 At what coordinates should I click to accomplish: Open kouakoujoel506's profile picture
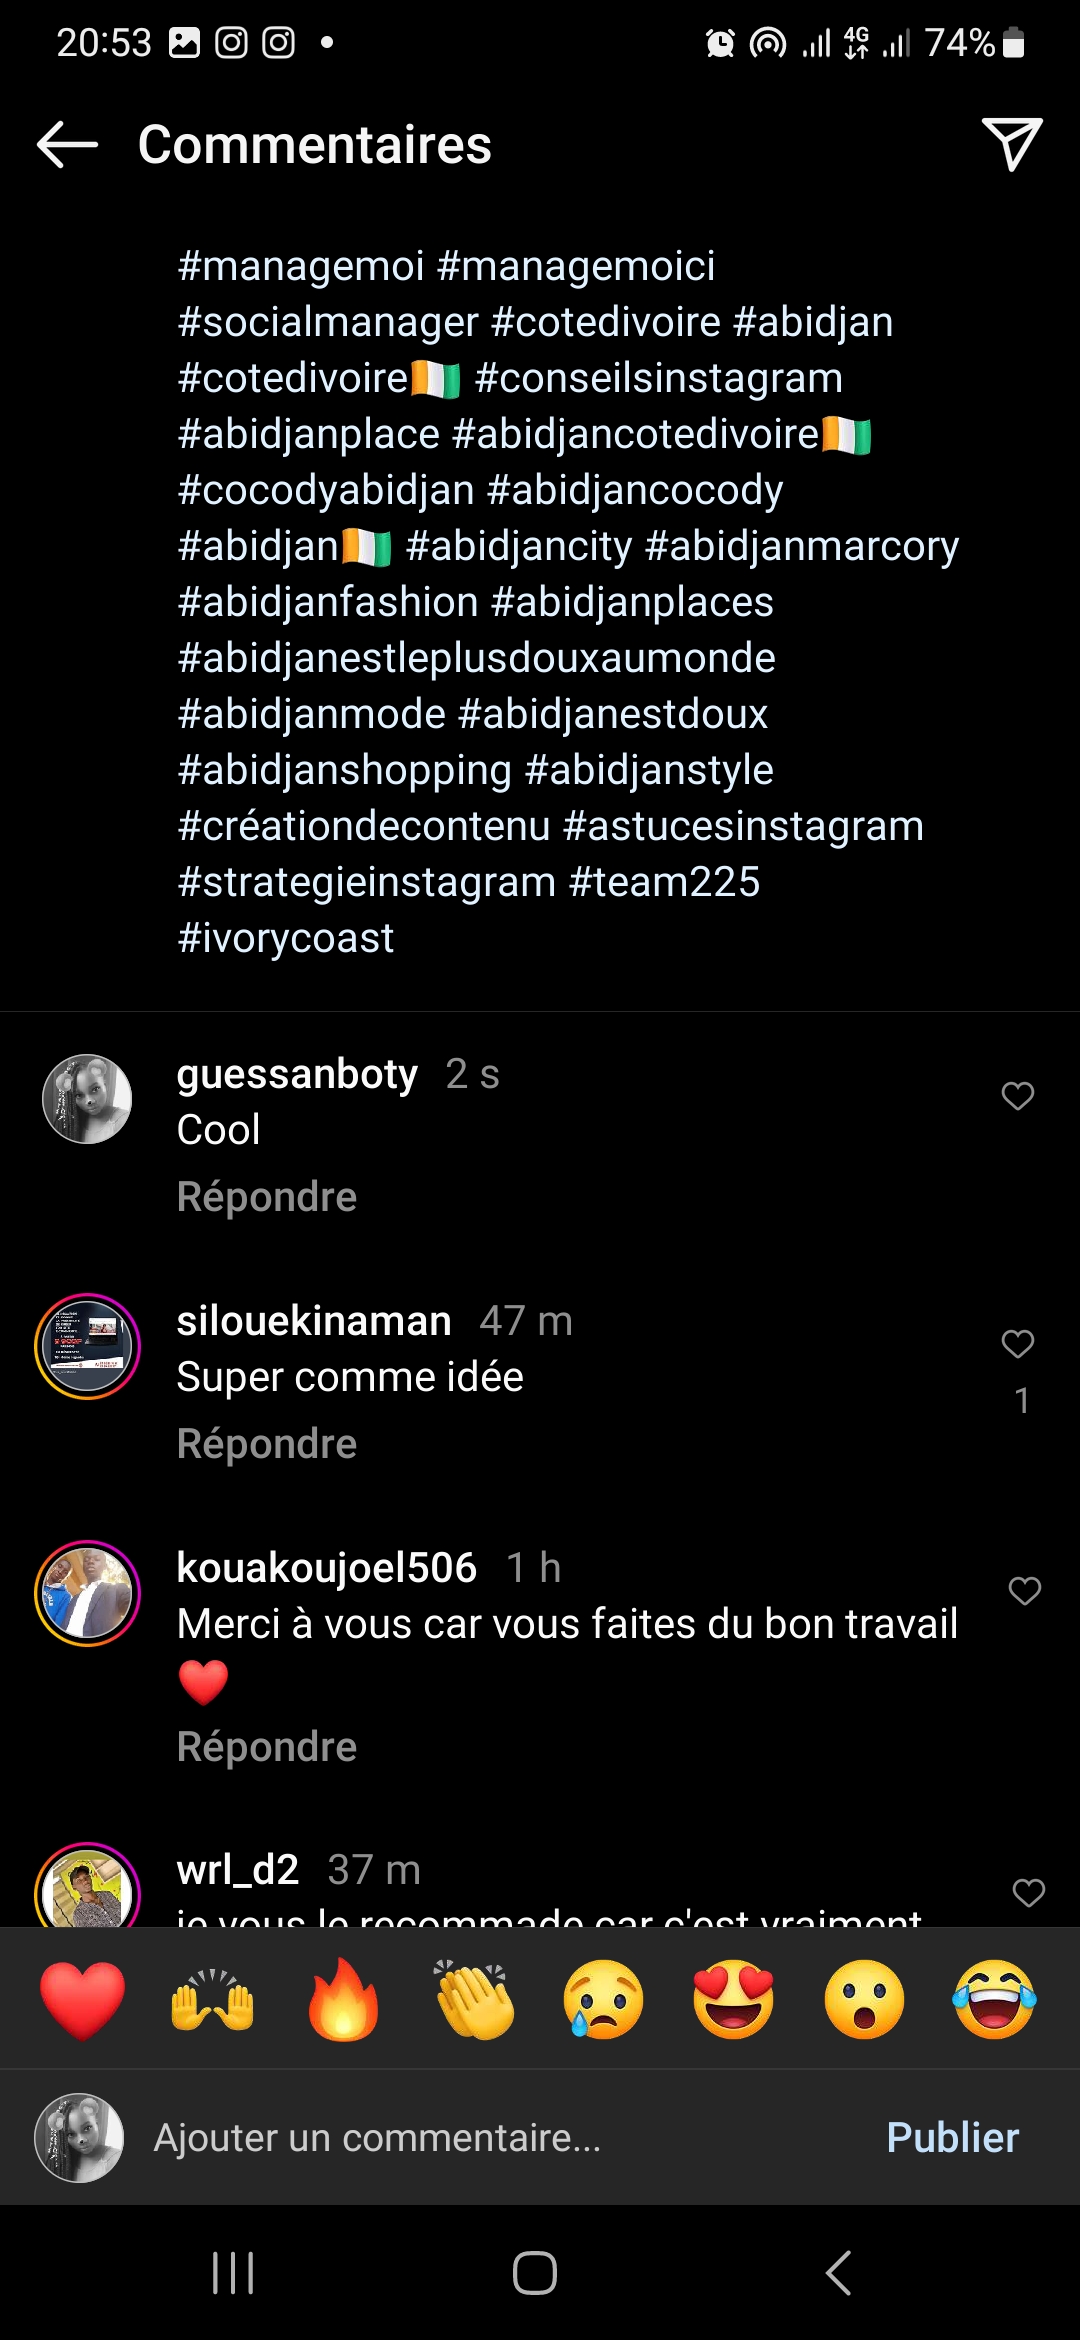[x=88, y=1593]
